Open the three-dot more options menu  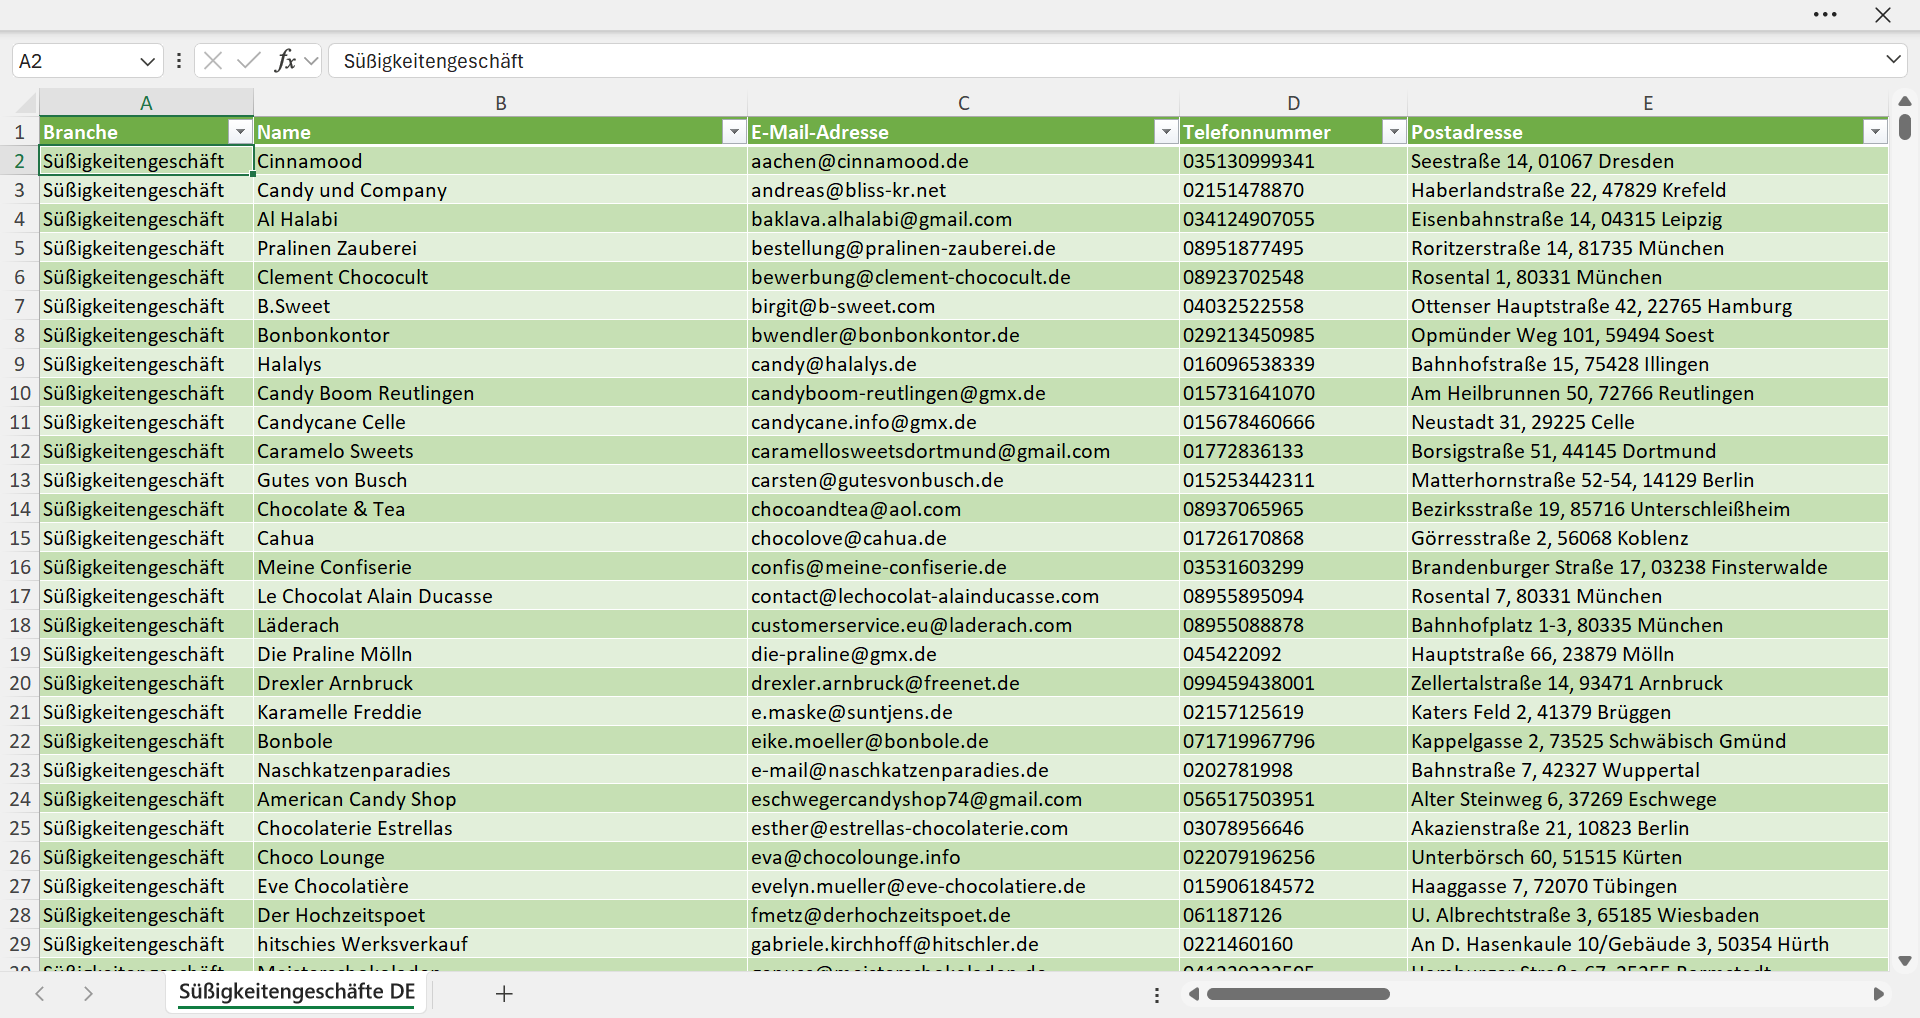click(x=1825, y=15)
